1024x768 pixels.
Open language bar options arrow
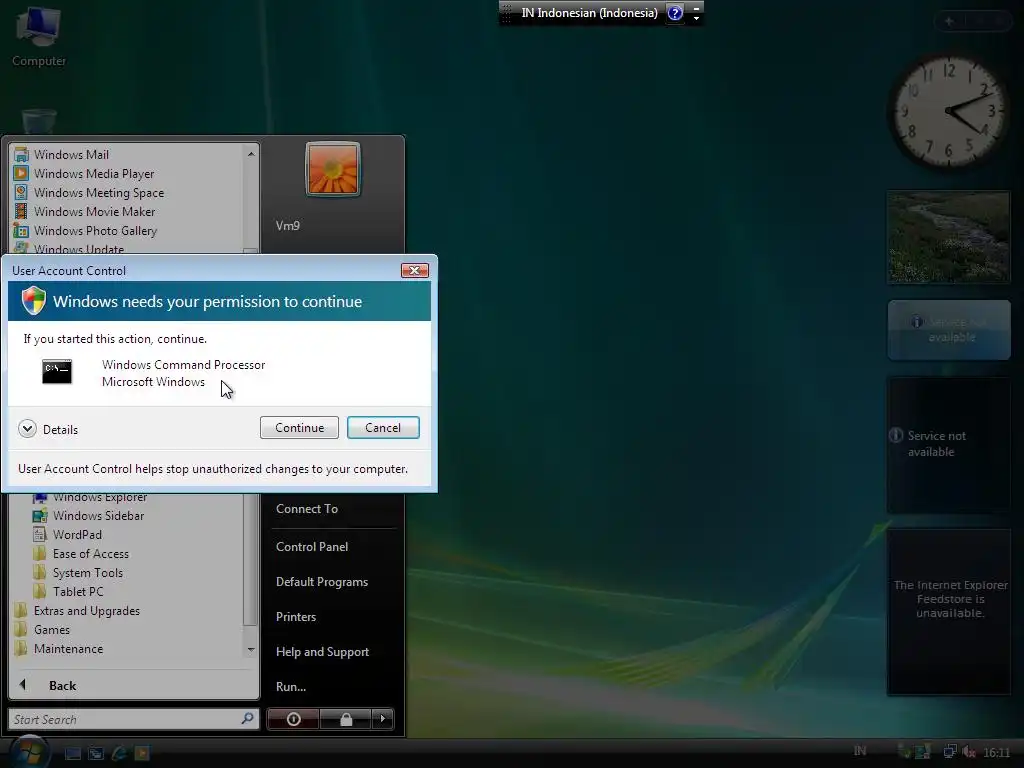tap(696, 18)
